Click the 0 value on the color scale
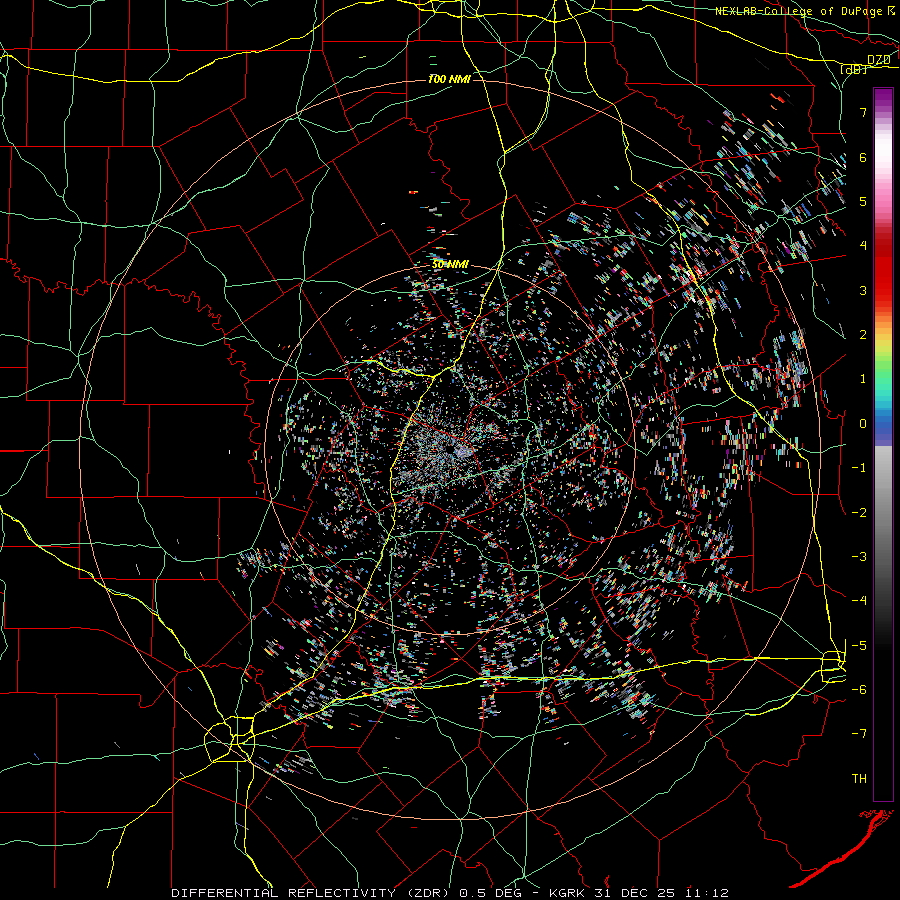Viewport: 900px width, 900px height. pos(863,424)
